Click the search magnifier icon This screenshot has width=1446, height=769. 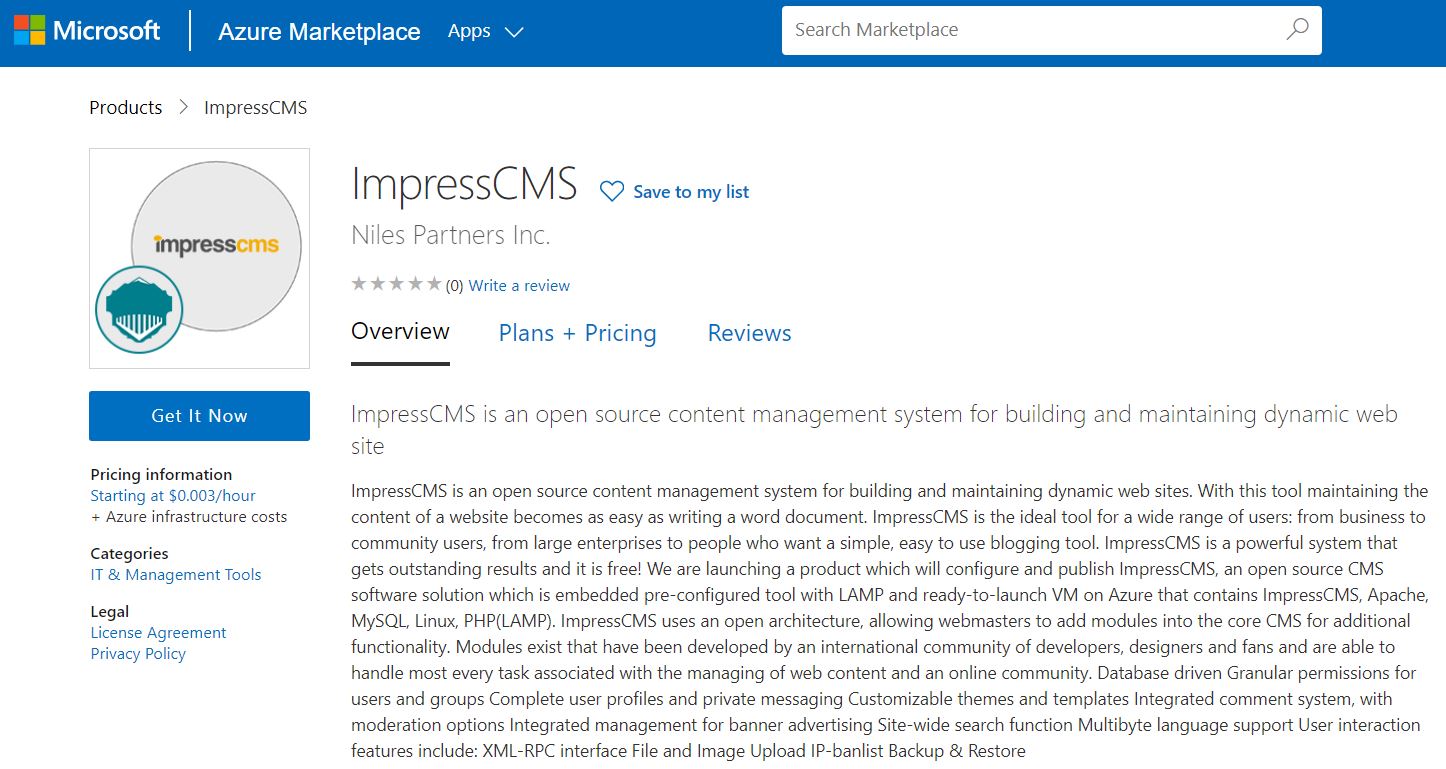coord(1297,30)
